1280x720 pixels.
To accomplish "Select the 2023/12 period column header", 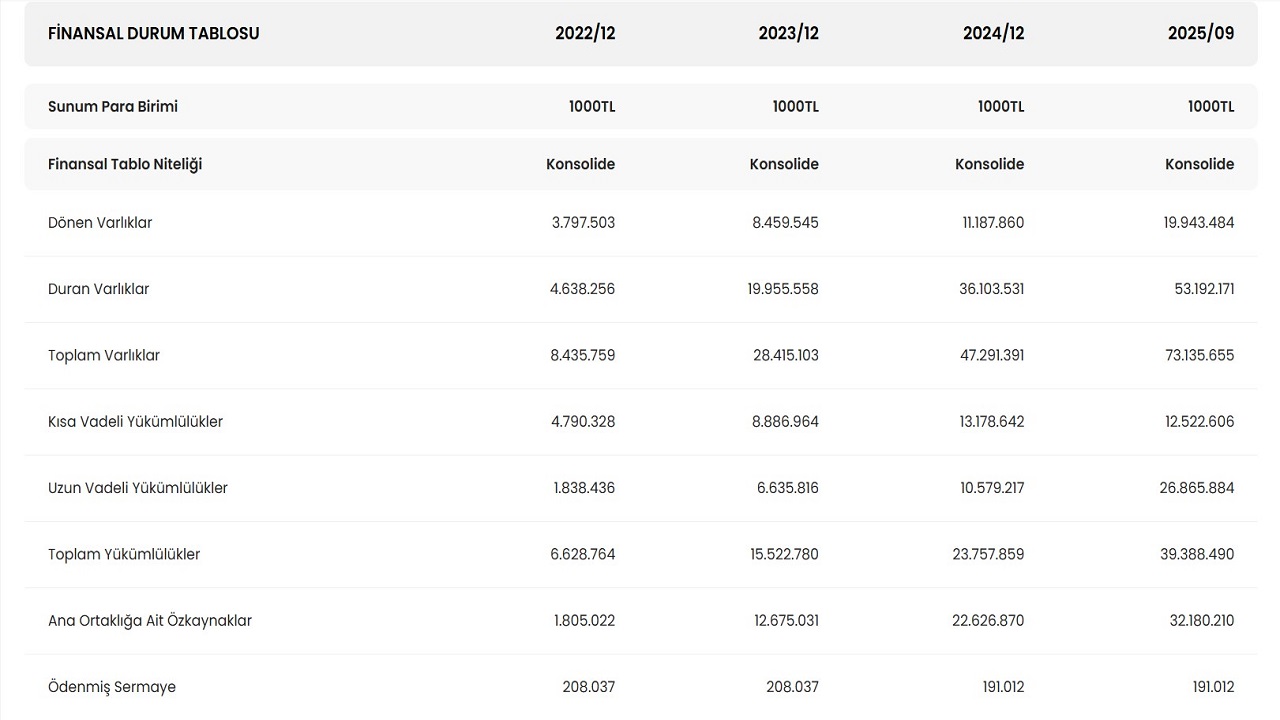I will pyautogui.click(x=788, y=33).
